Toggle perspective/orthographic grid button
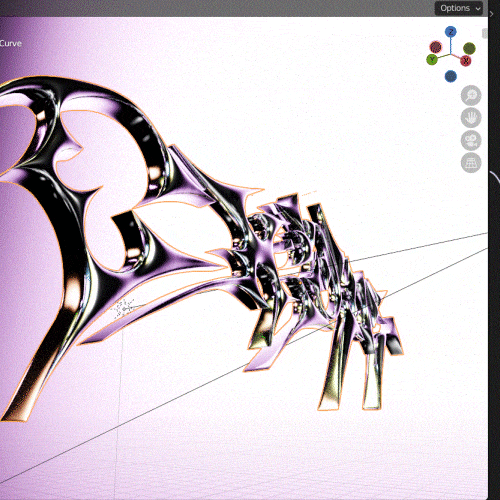The height and width of the screenshot is (500, 500). coord(471,163)
